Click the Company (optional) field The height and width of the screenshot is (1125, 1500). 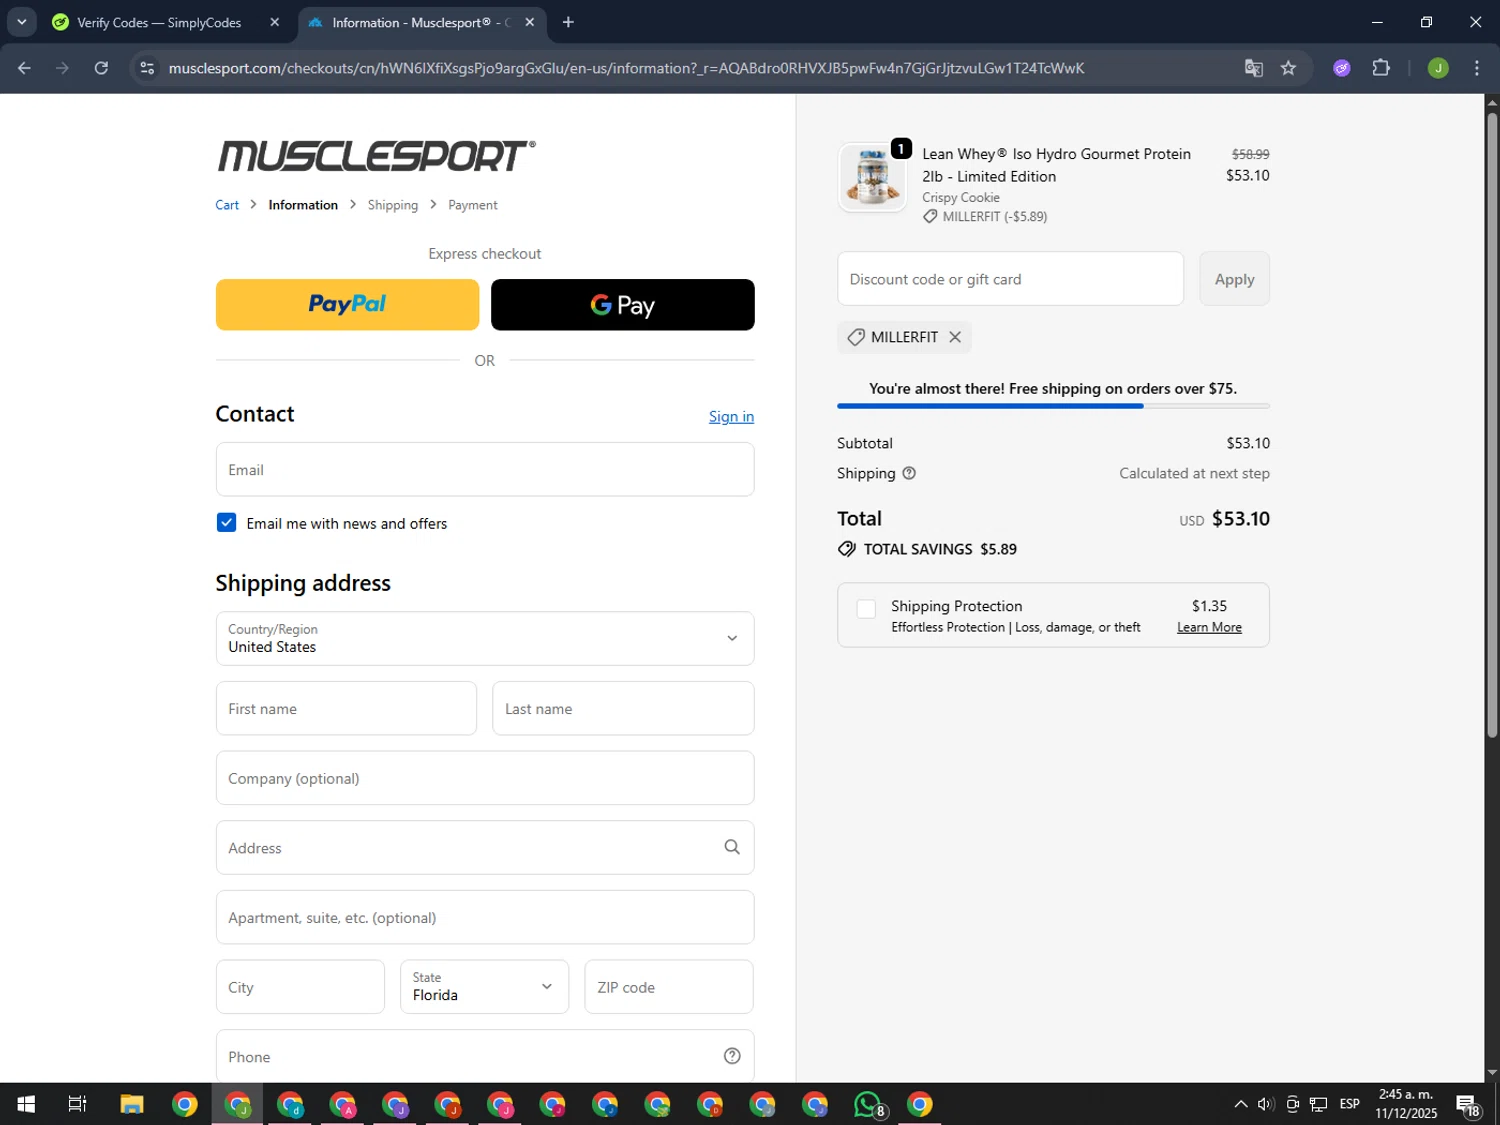[485, 778]
